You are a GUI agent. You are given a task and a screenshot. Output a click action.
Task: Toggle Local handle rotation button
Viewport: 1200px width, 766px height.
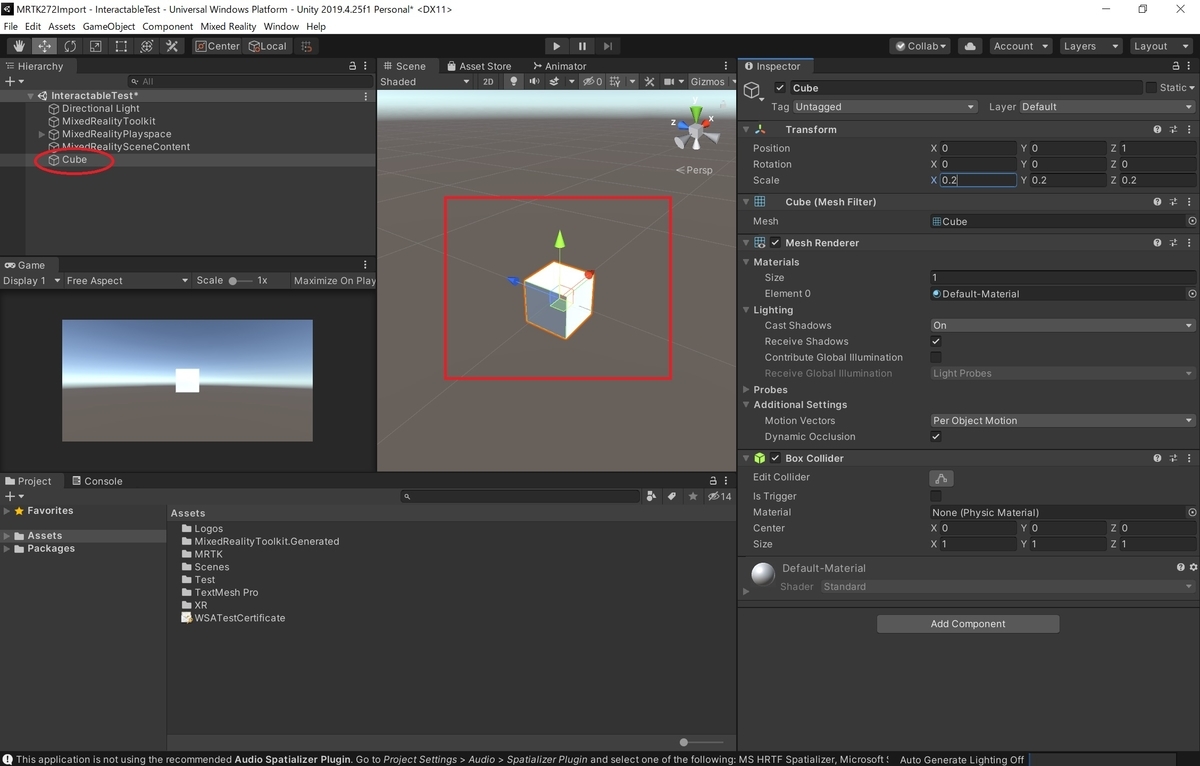pos(267,46)
